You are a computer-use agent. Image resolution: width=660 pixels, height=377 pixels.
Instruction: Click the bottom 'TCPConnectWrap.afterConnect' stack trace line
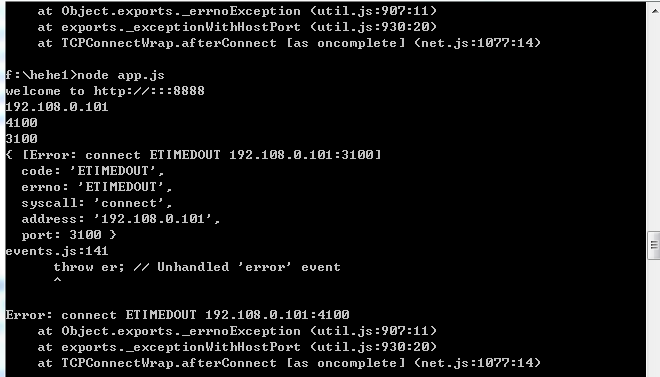coord(289,363)
